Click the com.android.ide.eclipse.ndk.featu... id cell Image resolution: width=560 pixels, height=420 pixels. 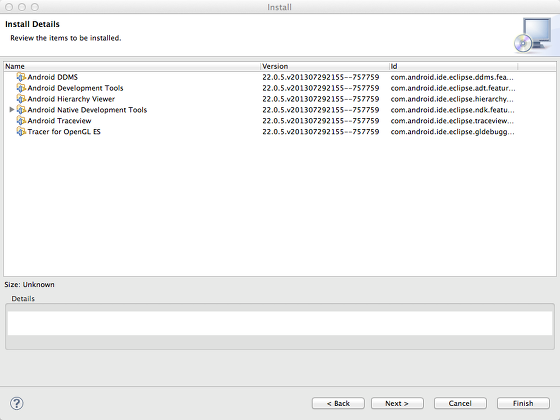[x=452, y=110]
